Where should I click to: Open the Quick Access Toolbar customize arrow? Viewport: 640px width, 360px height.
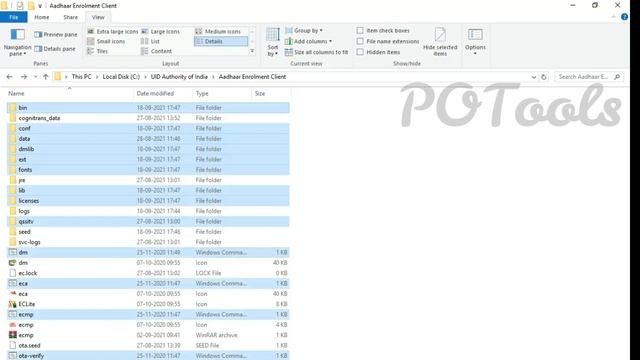point(40,6)
